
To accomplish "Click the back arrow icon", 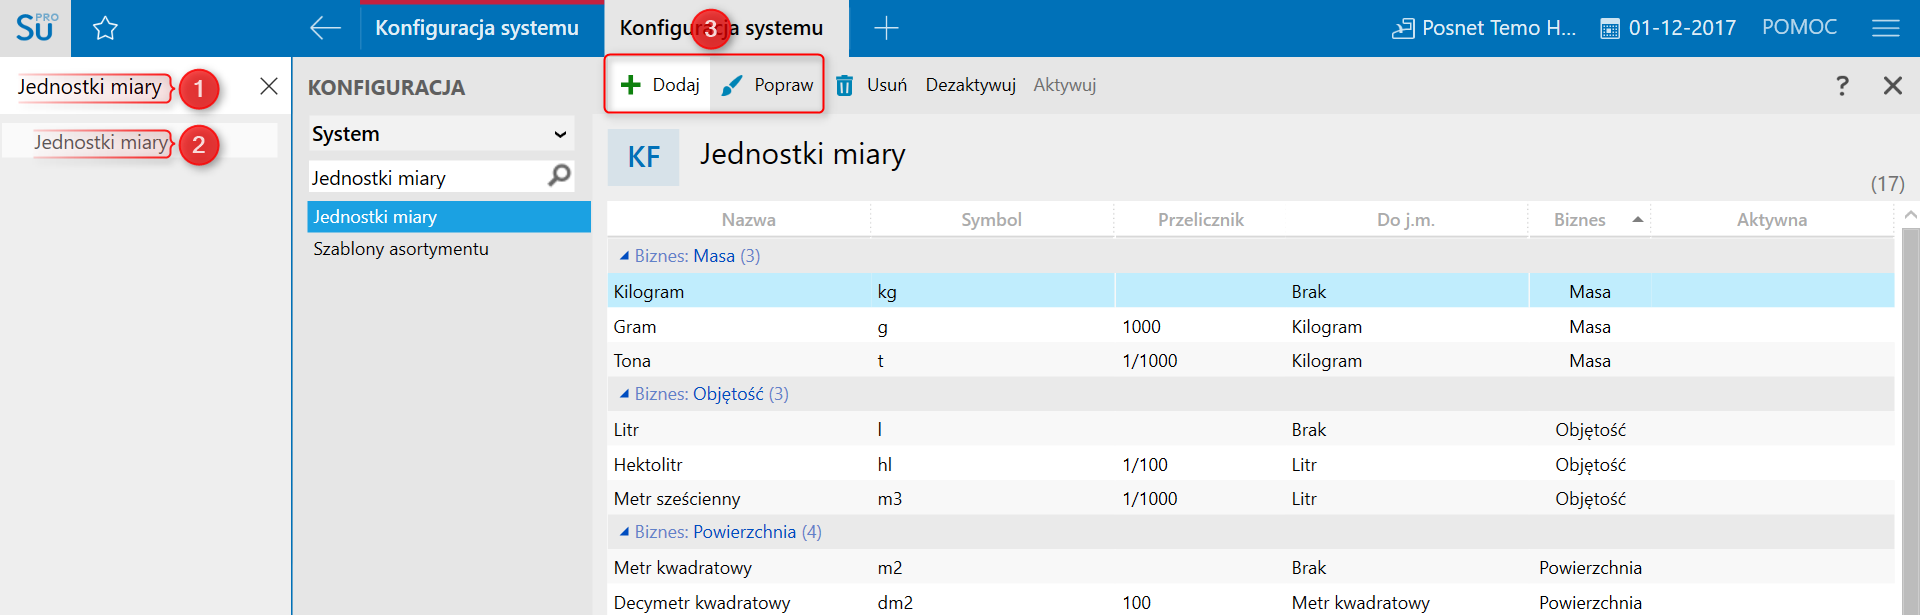I will (325, 28).
